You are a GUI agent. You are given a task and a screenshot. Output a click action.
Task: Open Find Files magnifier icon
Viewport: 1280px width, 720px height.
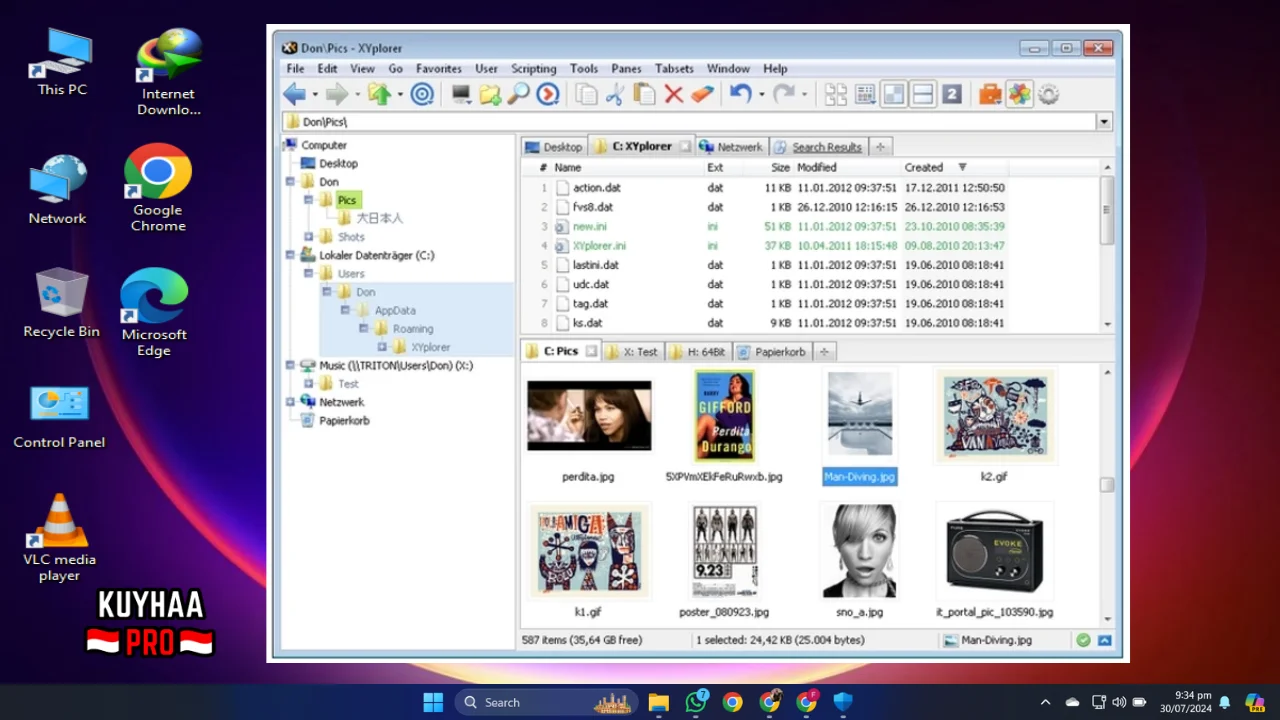pos(518,94)
